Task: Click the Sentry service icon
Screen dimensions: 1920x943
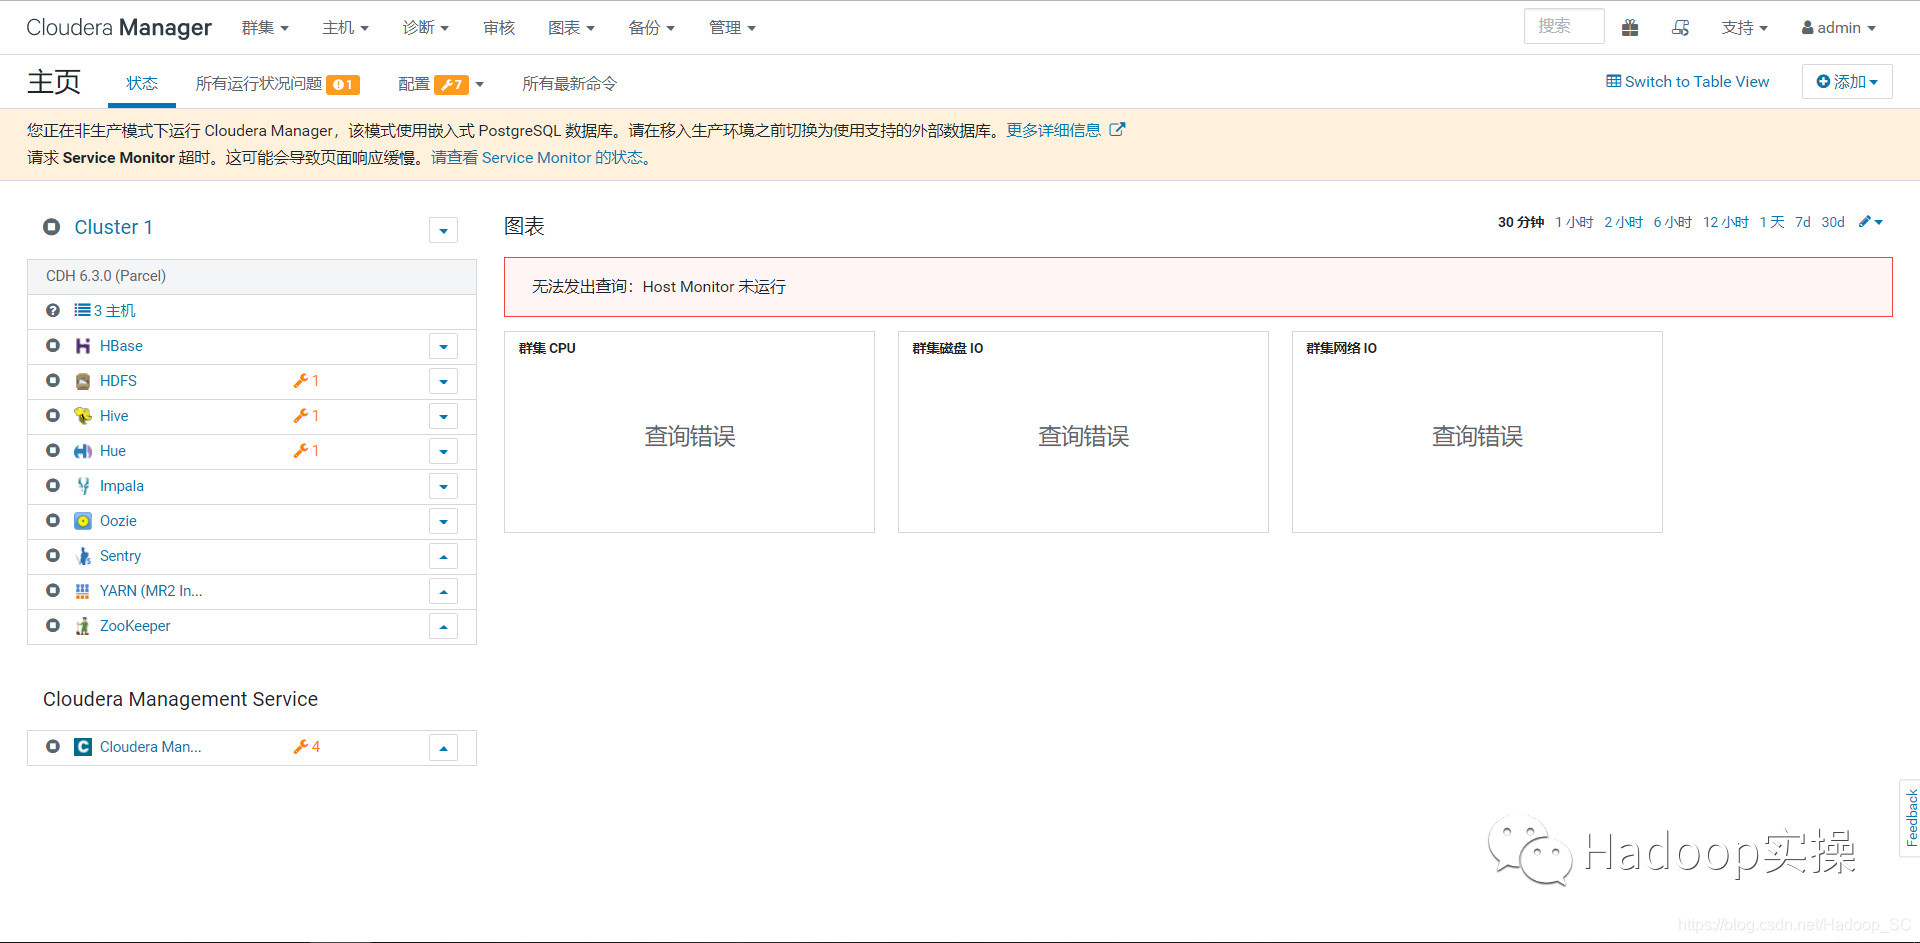Action: click(x=83, y=556)
